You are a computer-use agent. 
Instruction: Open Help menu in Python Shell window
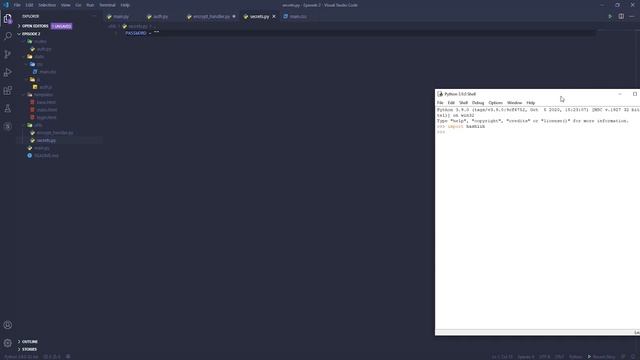tap(531, 103)
